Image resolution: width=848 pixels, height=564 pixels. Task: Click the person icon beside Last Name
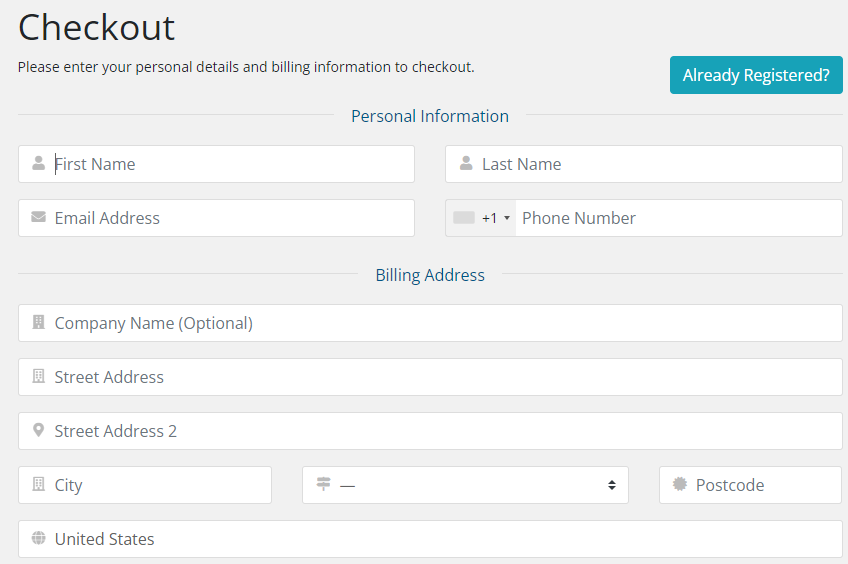click(466, 164)
